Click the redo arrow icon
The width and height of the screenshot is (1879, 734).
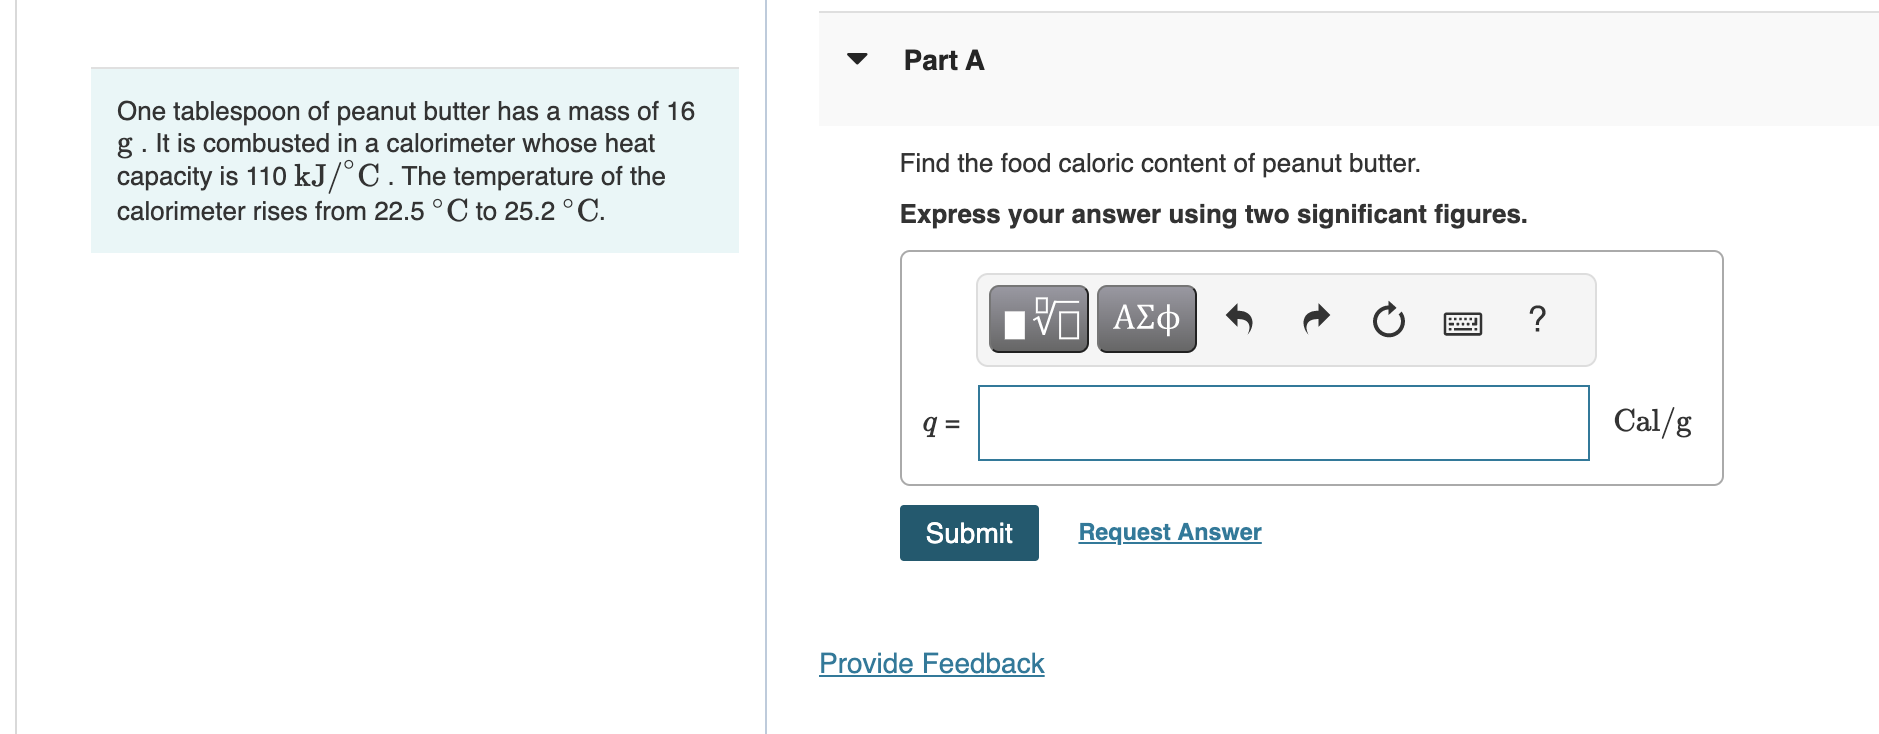coord(1316,319)
